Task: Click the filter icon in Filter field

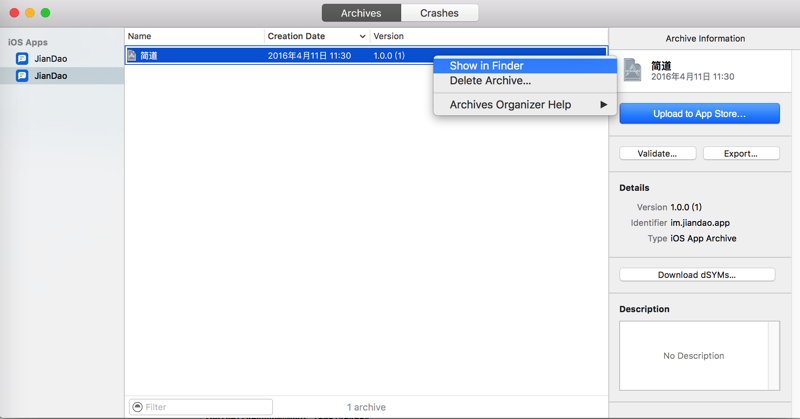Action: click(x=138, y=407)
